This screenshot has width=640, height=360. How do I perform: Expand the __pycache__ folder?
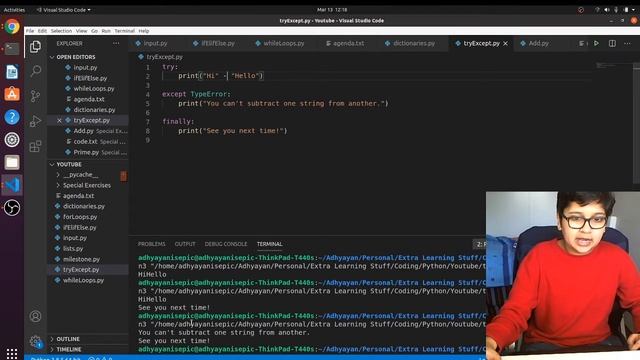[x=80, y=175]
